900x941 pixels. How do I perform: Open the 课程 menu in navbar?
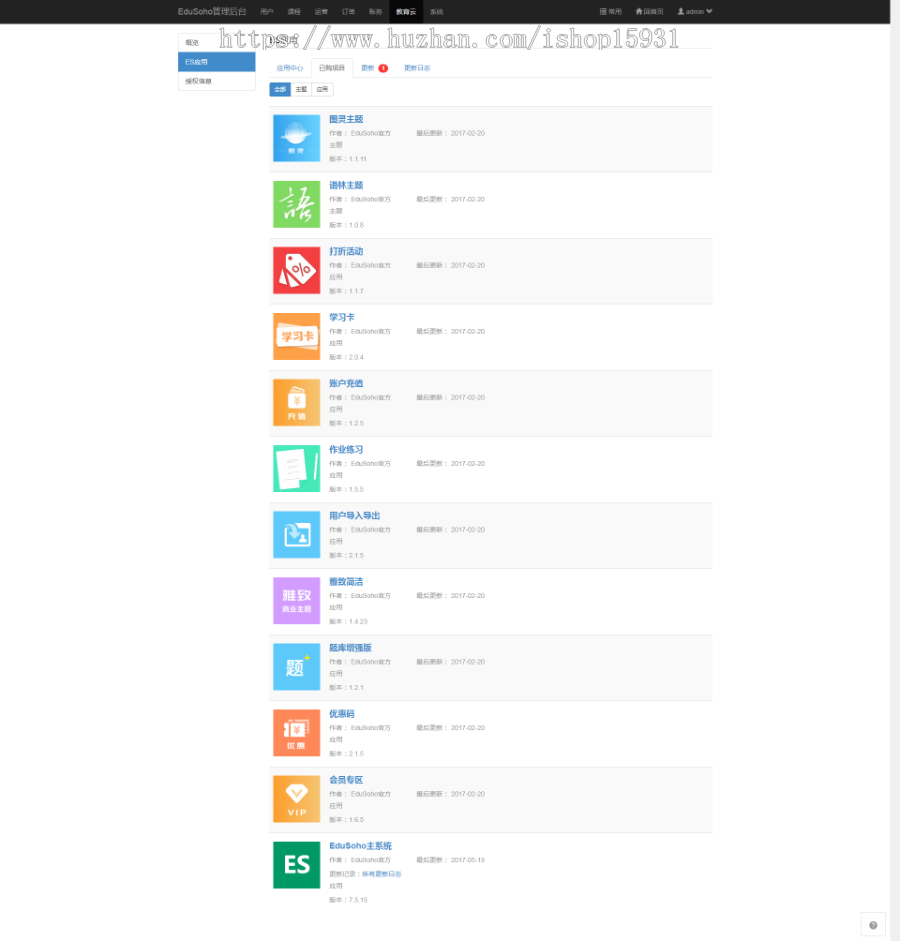[294, 11]
